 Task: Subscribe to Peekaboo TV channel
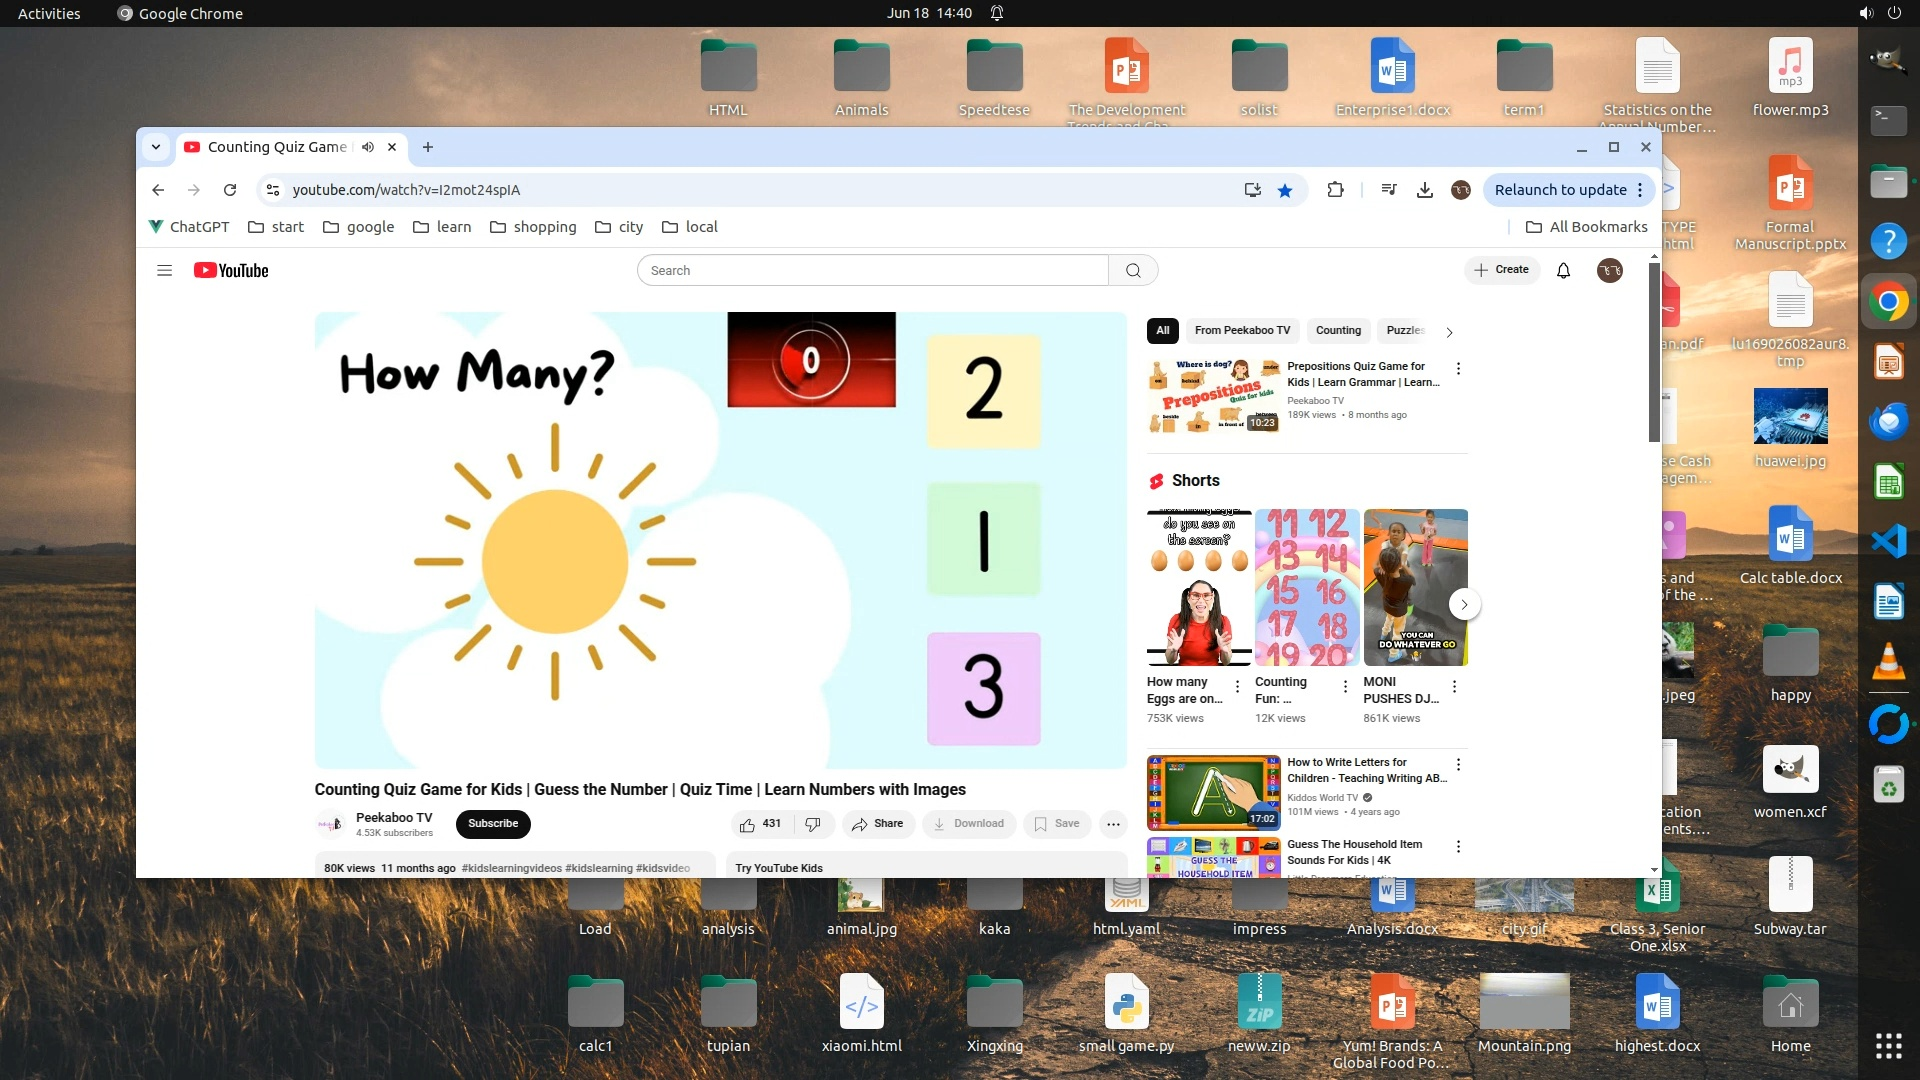point(493,824)
